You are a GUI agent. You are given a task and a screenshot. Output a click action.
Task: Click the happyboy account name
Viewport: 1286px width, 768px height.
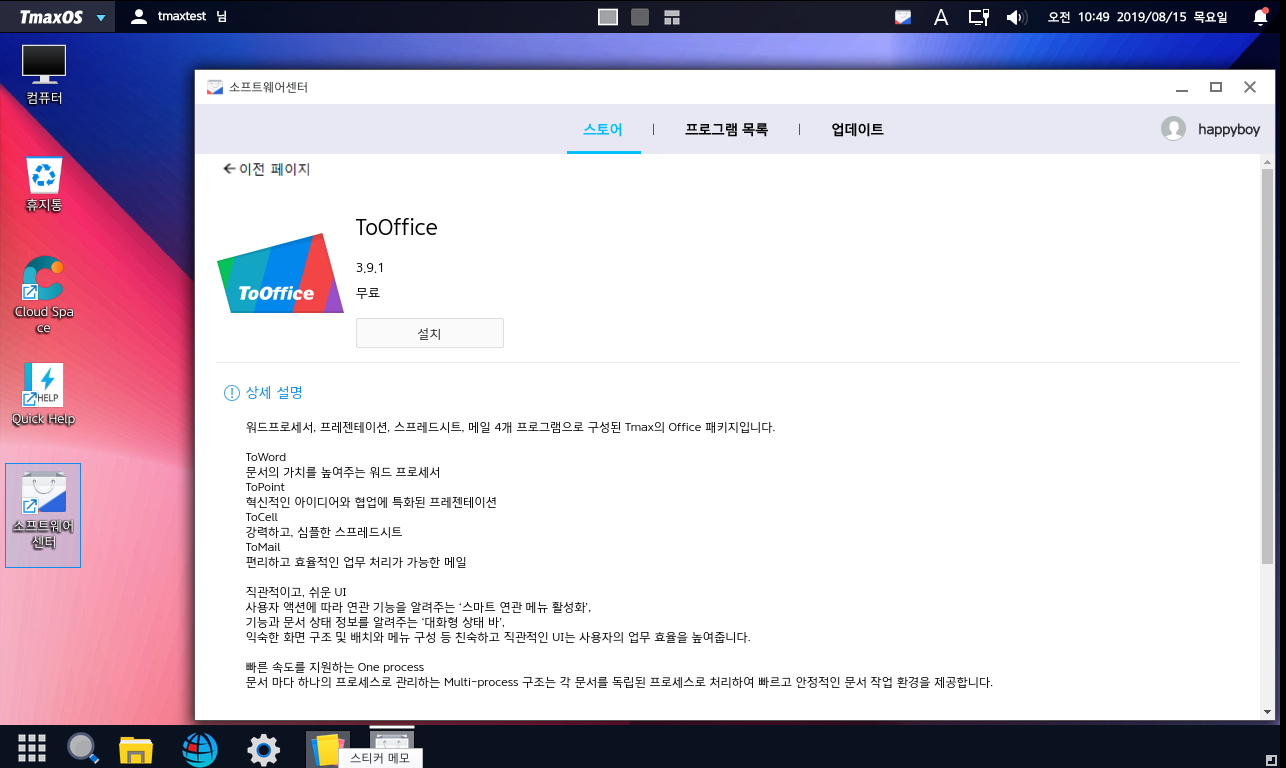tap(1229, 130)
